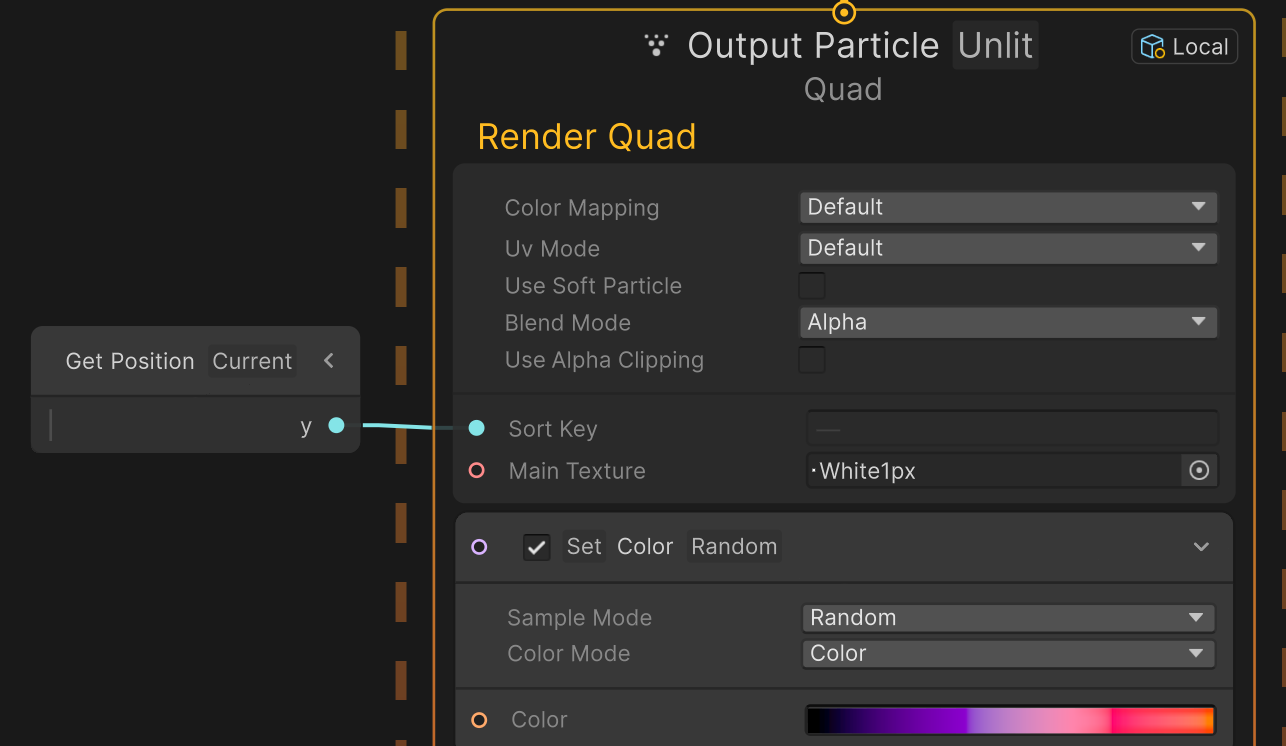This screenshot has height=746, width=1286.
Task: Collapse the Set Color block chevron
Action: pos(1202,547)
